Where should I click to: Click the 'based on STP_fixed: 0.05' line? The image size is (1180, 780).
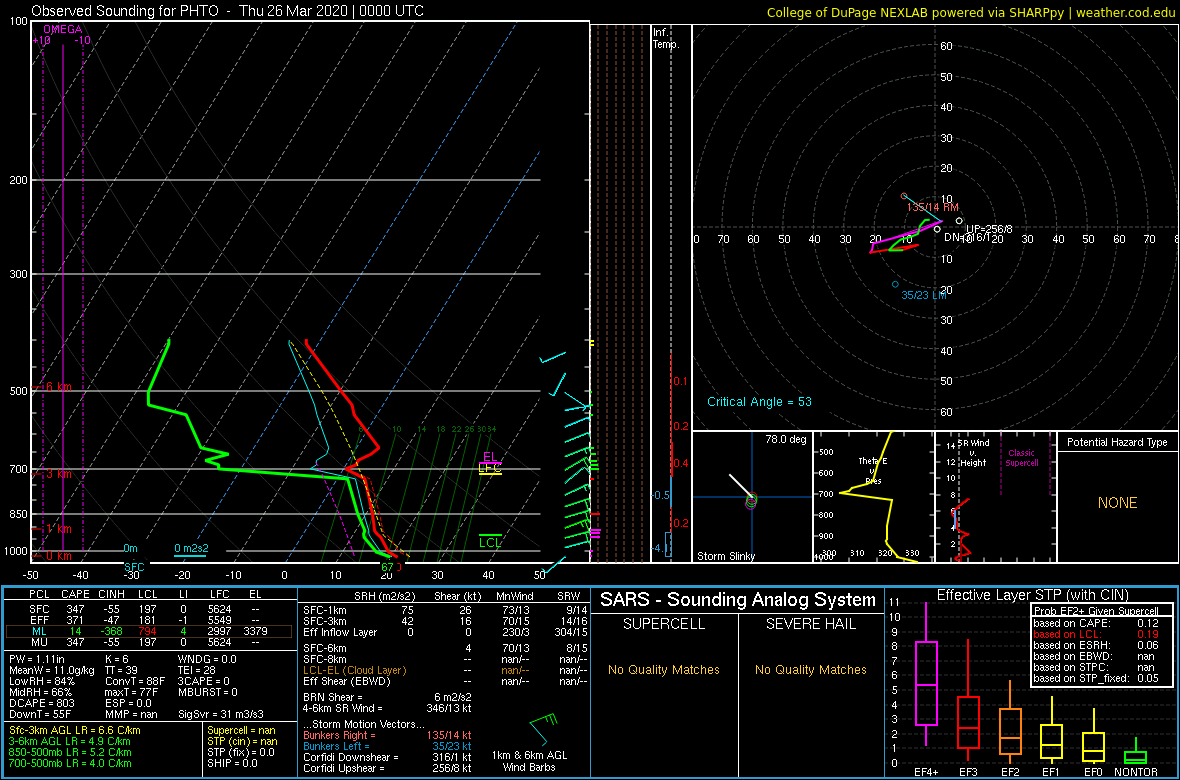pyautogui.click(x=1096, y=680)
